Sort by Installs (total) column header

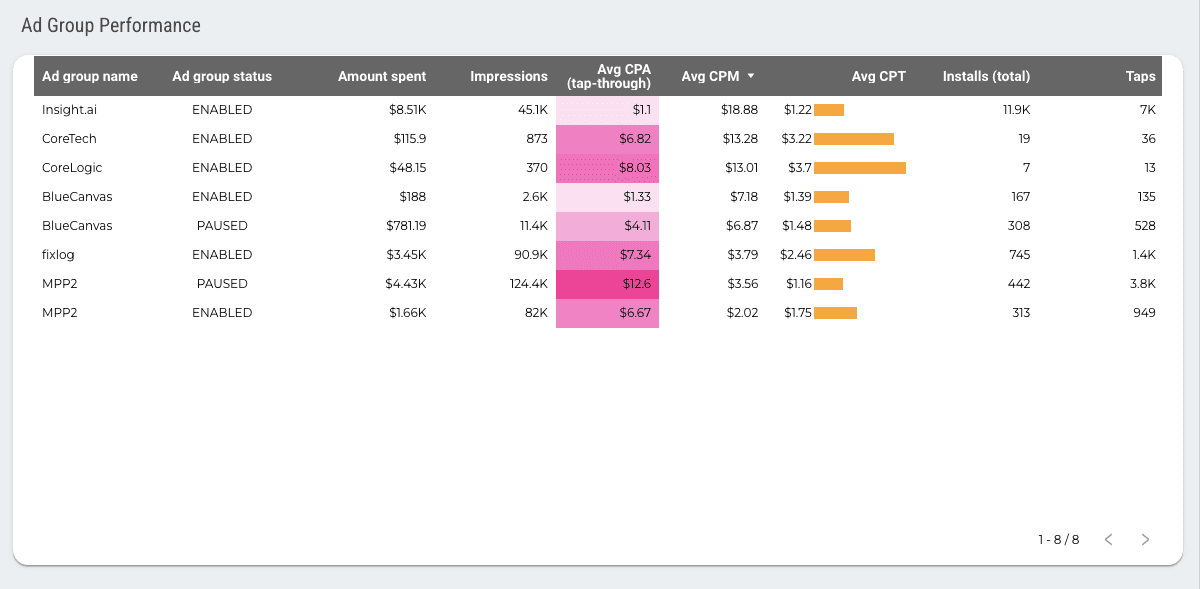click(986, 76)
